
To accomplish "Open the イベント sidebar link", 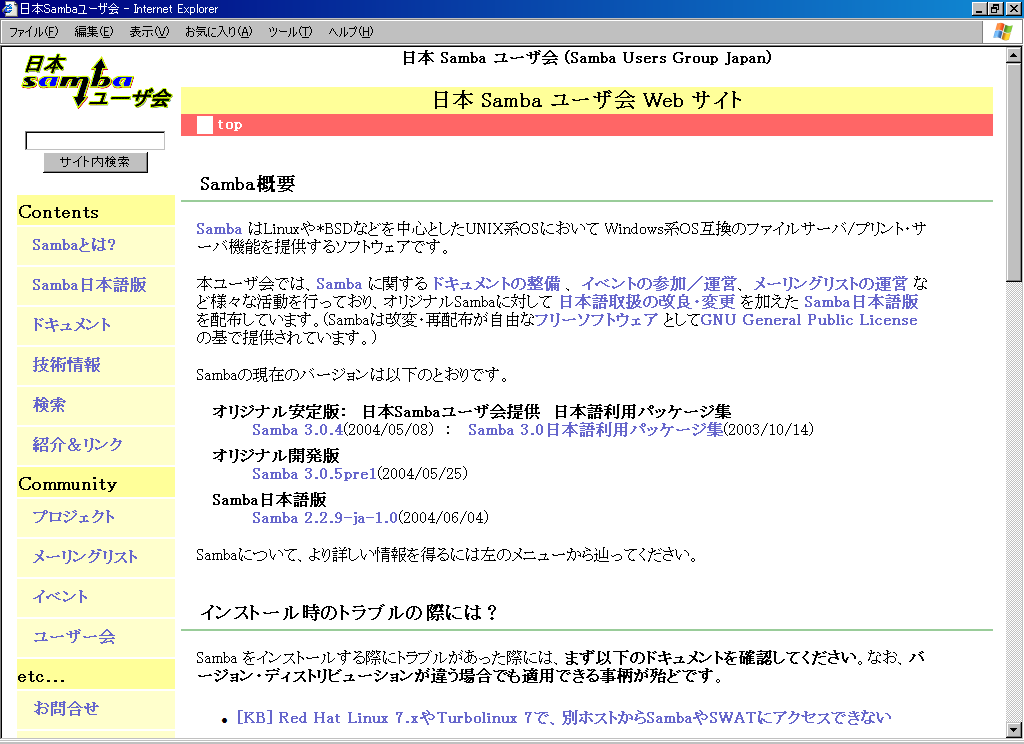I will [60, 596].
